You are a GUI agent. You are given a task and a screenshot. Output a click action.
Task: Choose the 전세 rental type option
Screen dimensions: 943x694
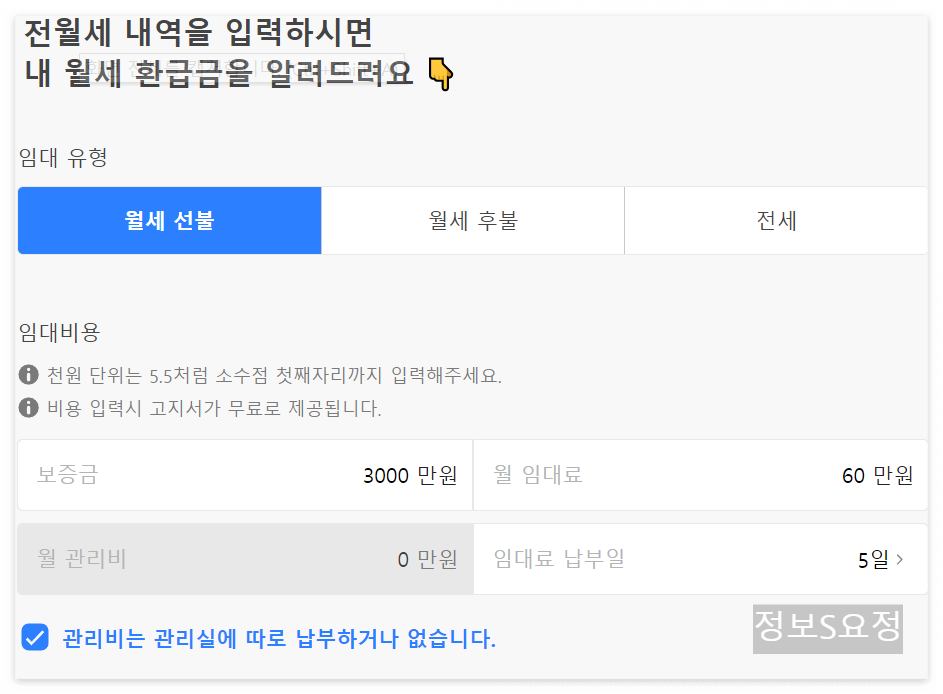point(775,220)
